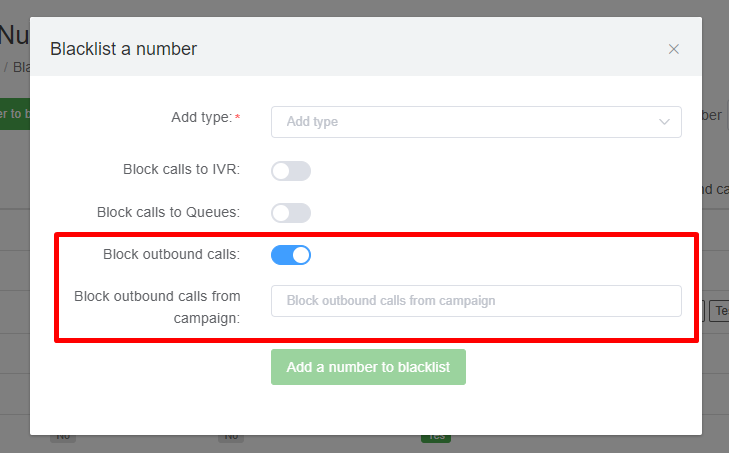The image size is (729, 453).
Task: Click the Blacklist a number dialog title
Action: pos(124,48)
